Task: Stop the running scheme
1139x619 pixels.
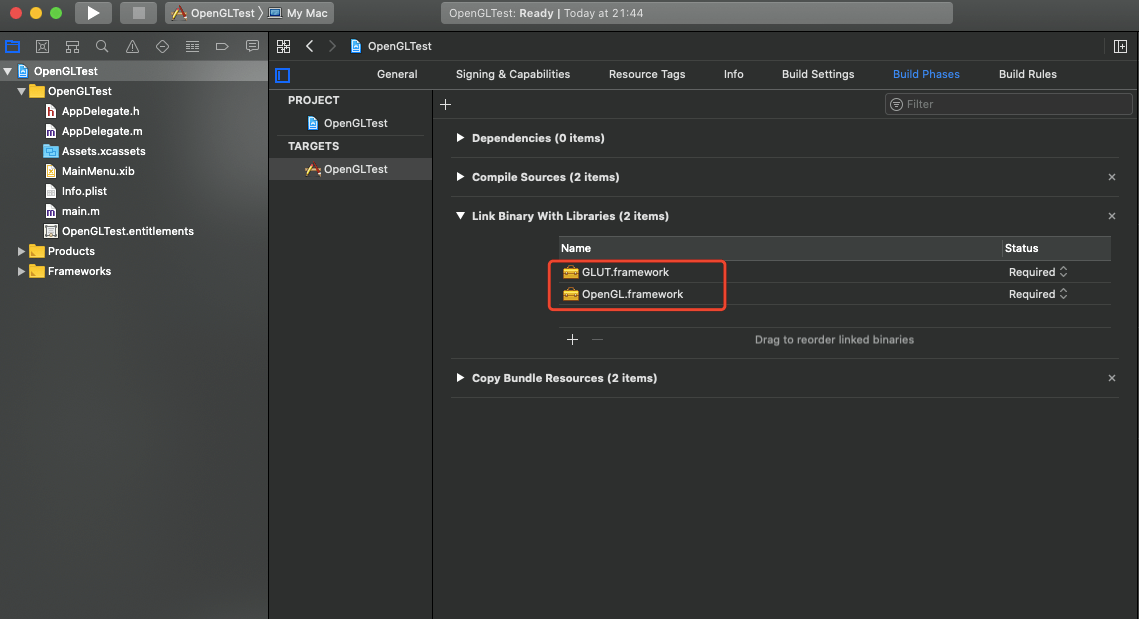Action: tap(138, 13)
